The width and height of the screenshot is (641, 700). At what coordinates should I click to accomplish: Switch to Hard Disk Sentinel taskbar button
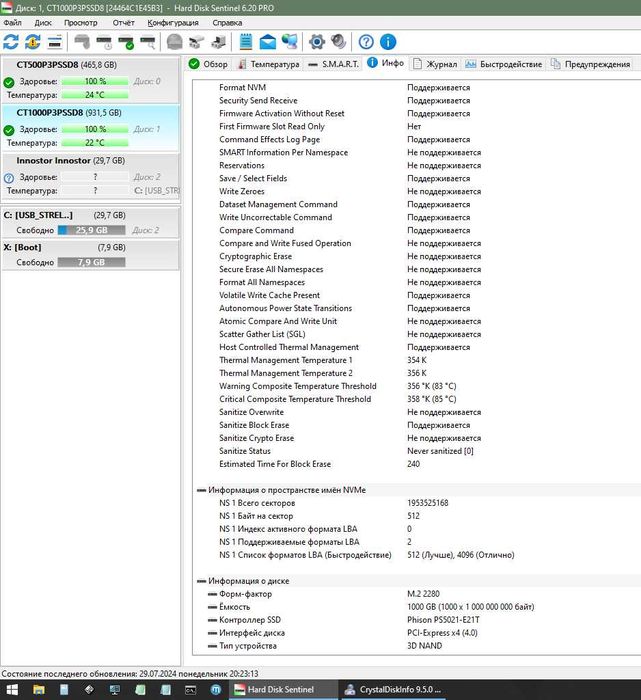[x=282, y=690]
